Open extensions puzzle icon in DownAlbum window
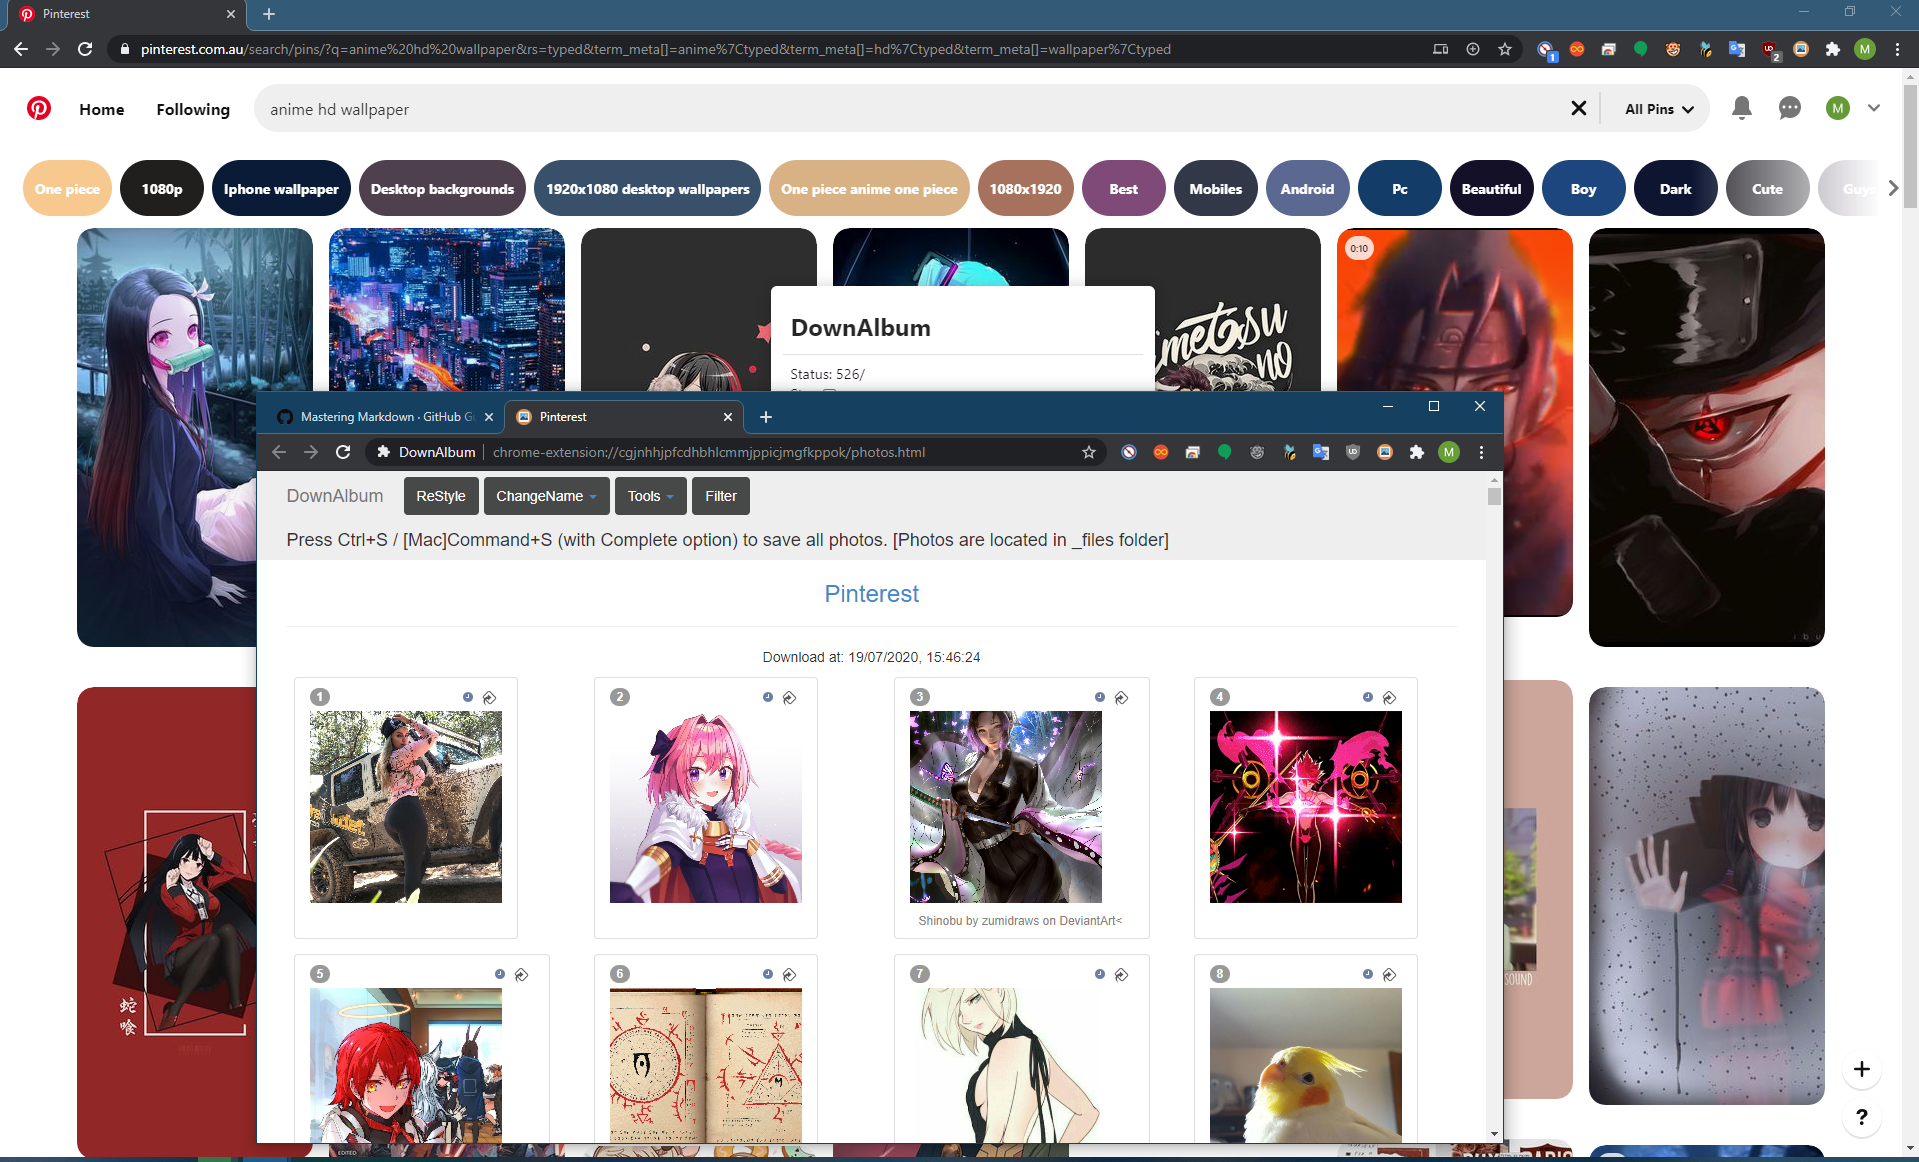1919x1162 pixels. click(1416, 452)
